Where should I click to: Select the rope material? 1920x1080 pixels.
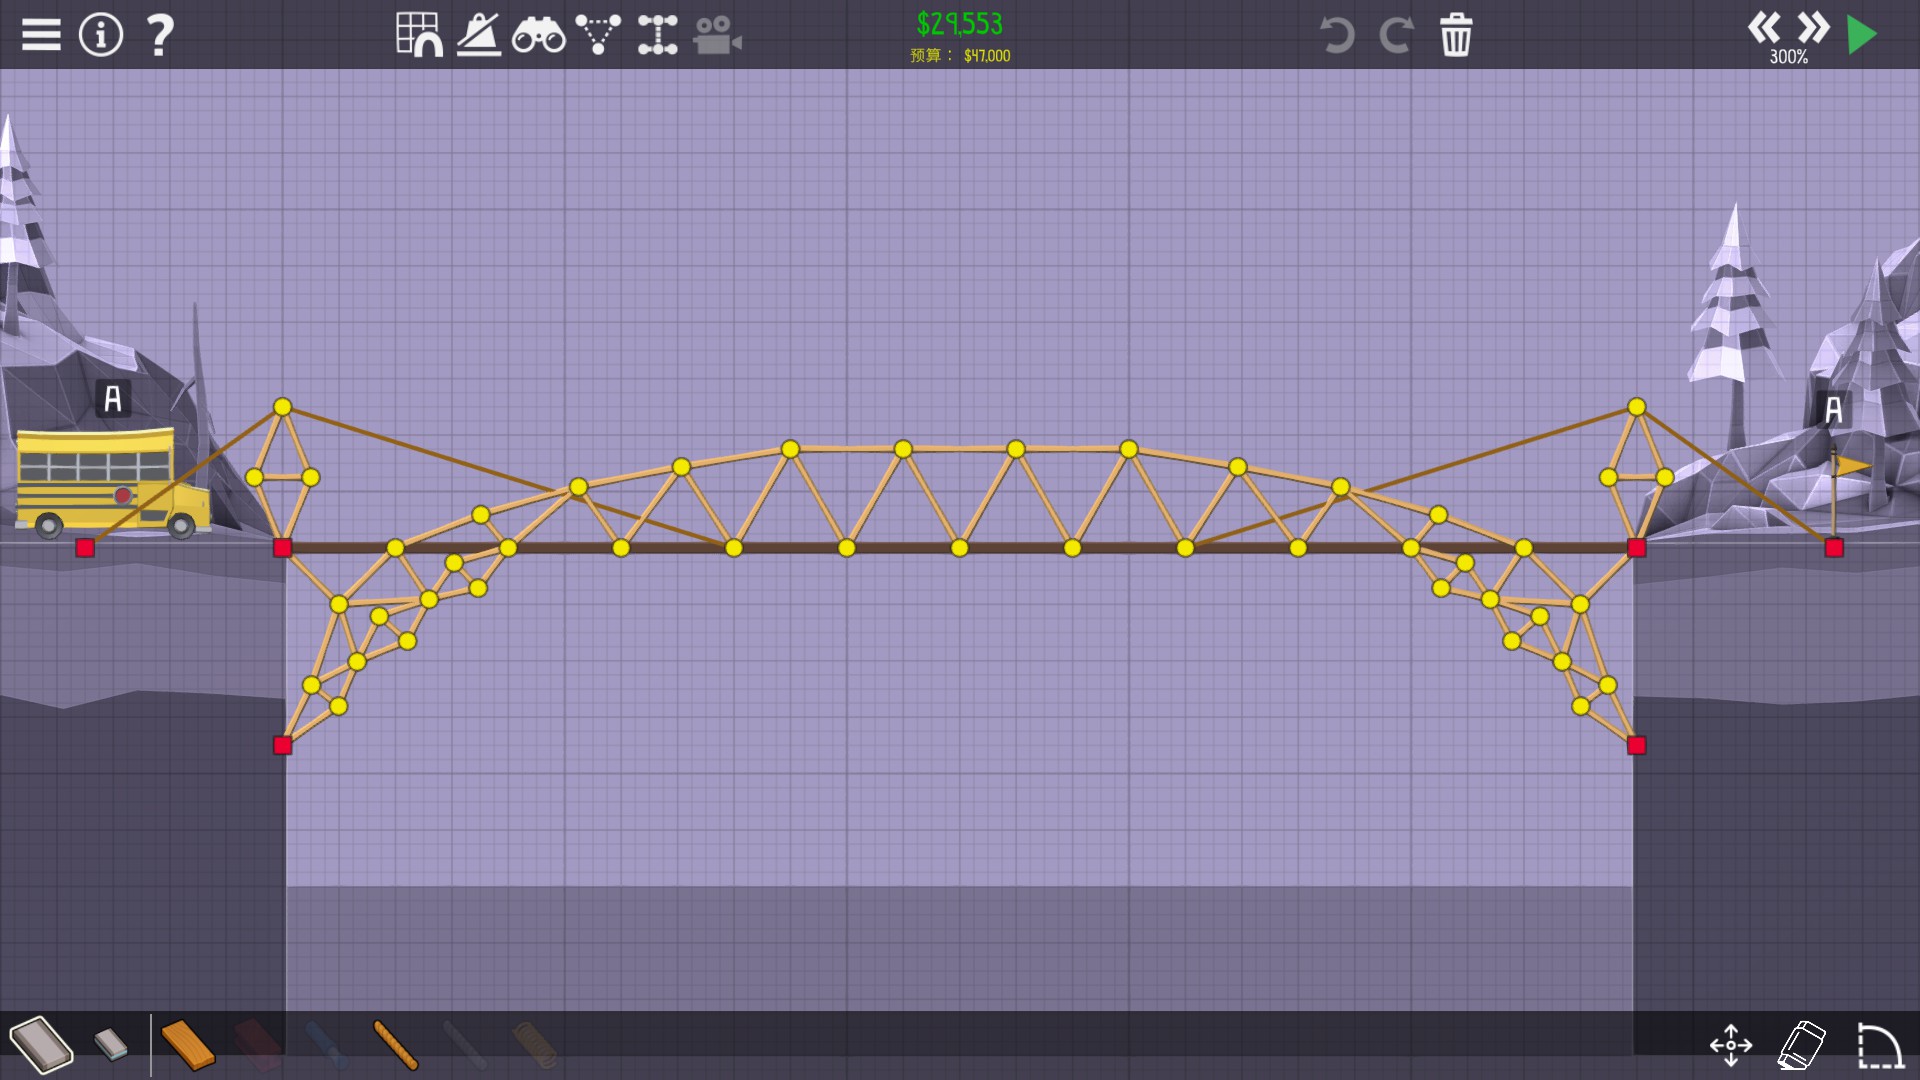pos(395,1044)
